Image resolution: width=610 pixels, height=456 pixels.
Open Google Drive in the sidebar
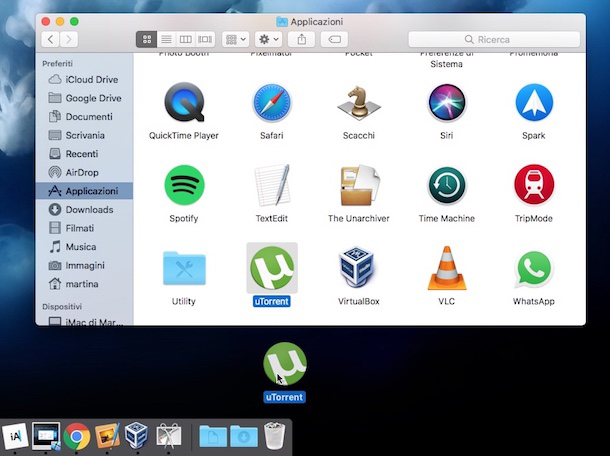[x=84, y=98]
